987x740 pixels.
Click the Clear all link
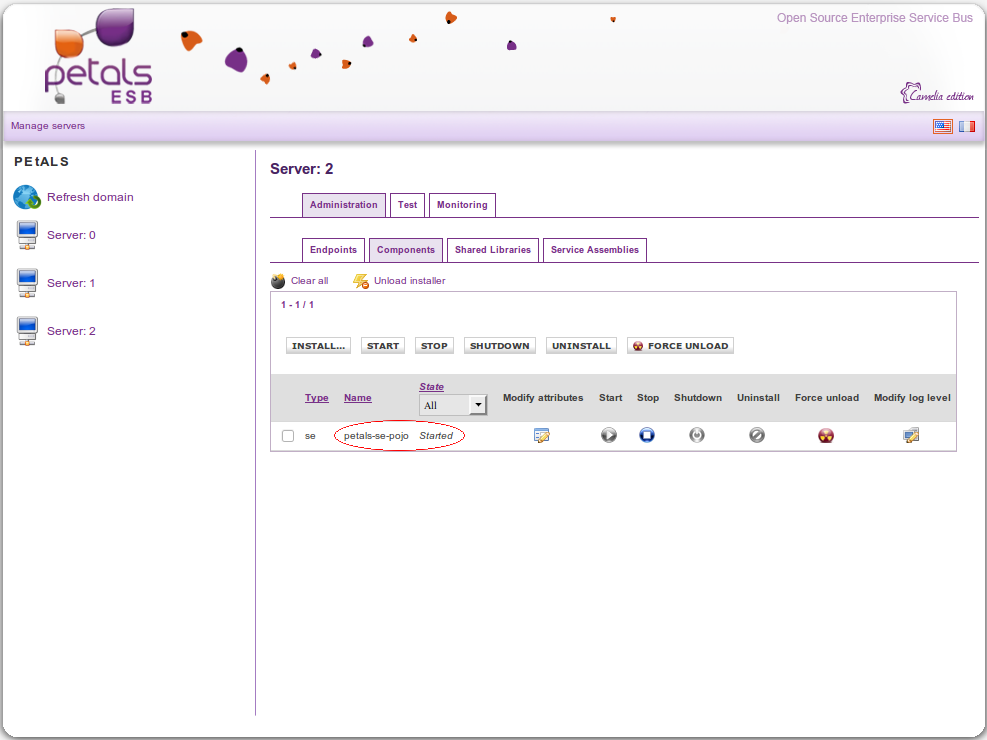point(309,281)
